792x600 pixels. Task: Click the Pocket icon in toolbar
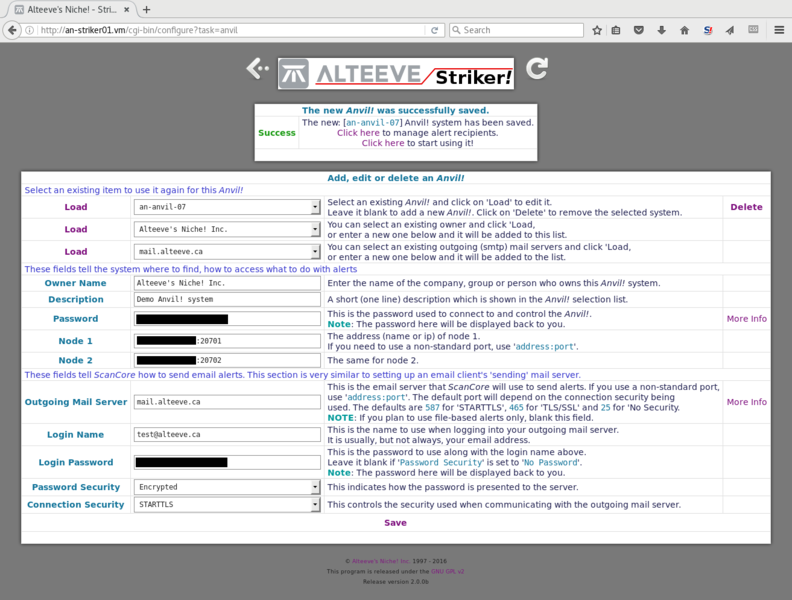point(639,30)
